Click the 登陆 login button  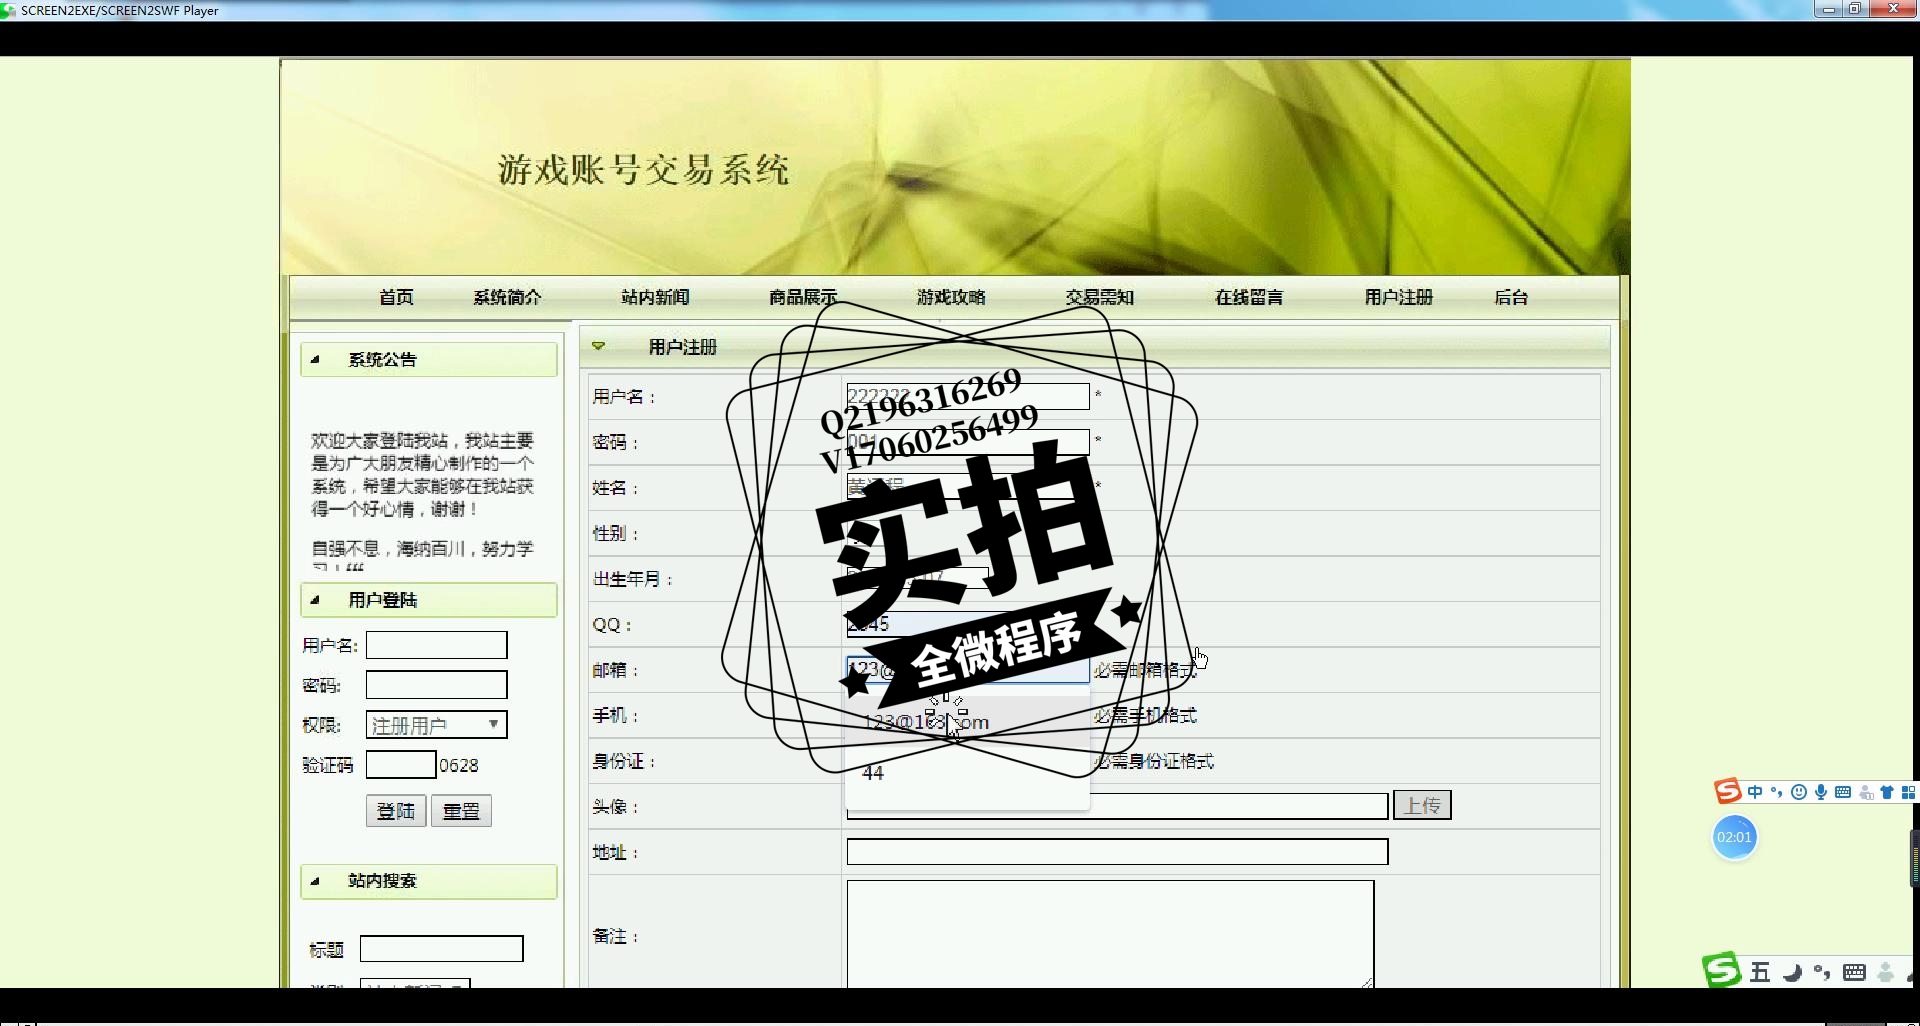click(x=396, y=811)
